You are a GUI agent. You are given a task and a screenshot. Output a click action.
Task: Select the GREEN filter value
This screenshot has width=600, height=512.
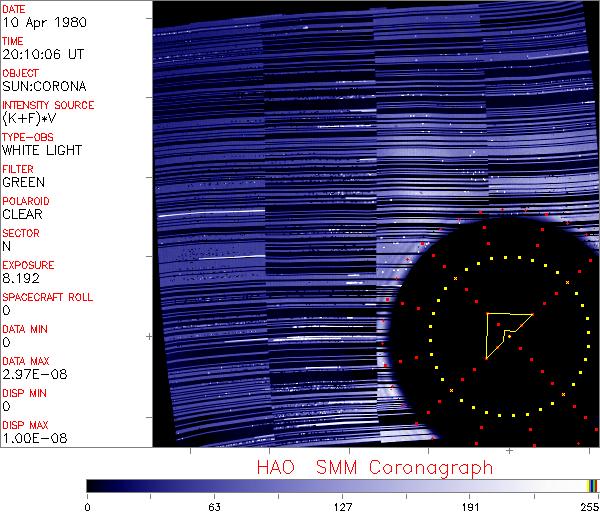pos(22,182)
